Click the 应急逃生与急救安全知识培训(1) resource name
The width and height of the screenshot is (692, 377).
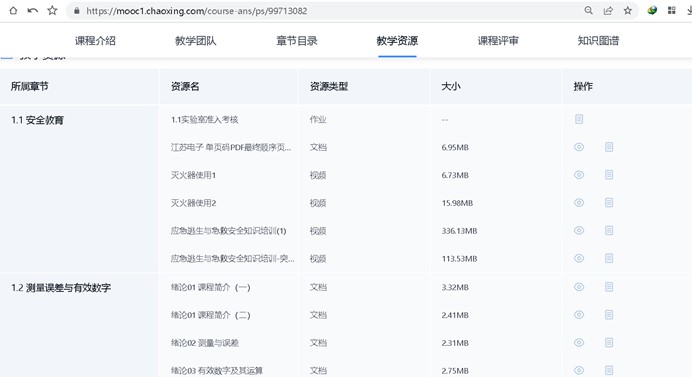[x=229, y=231]
